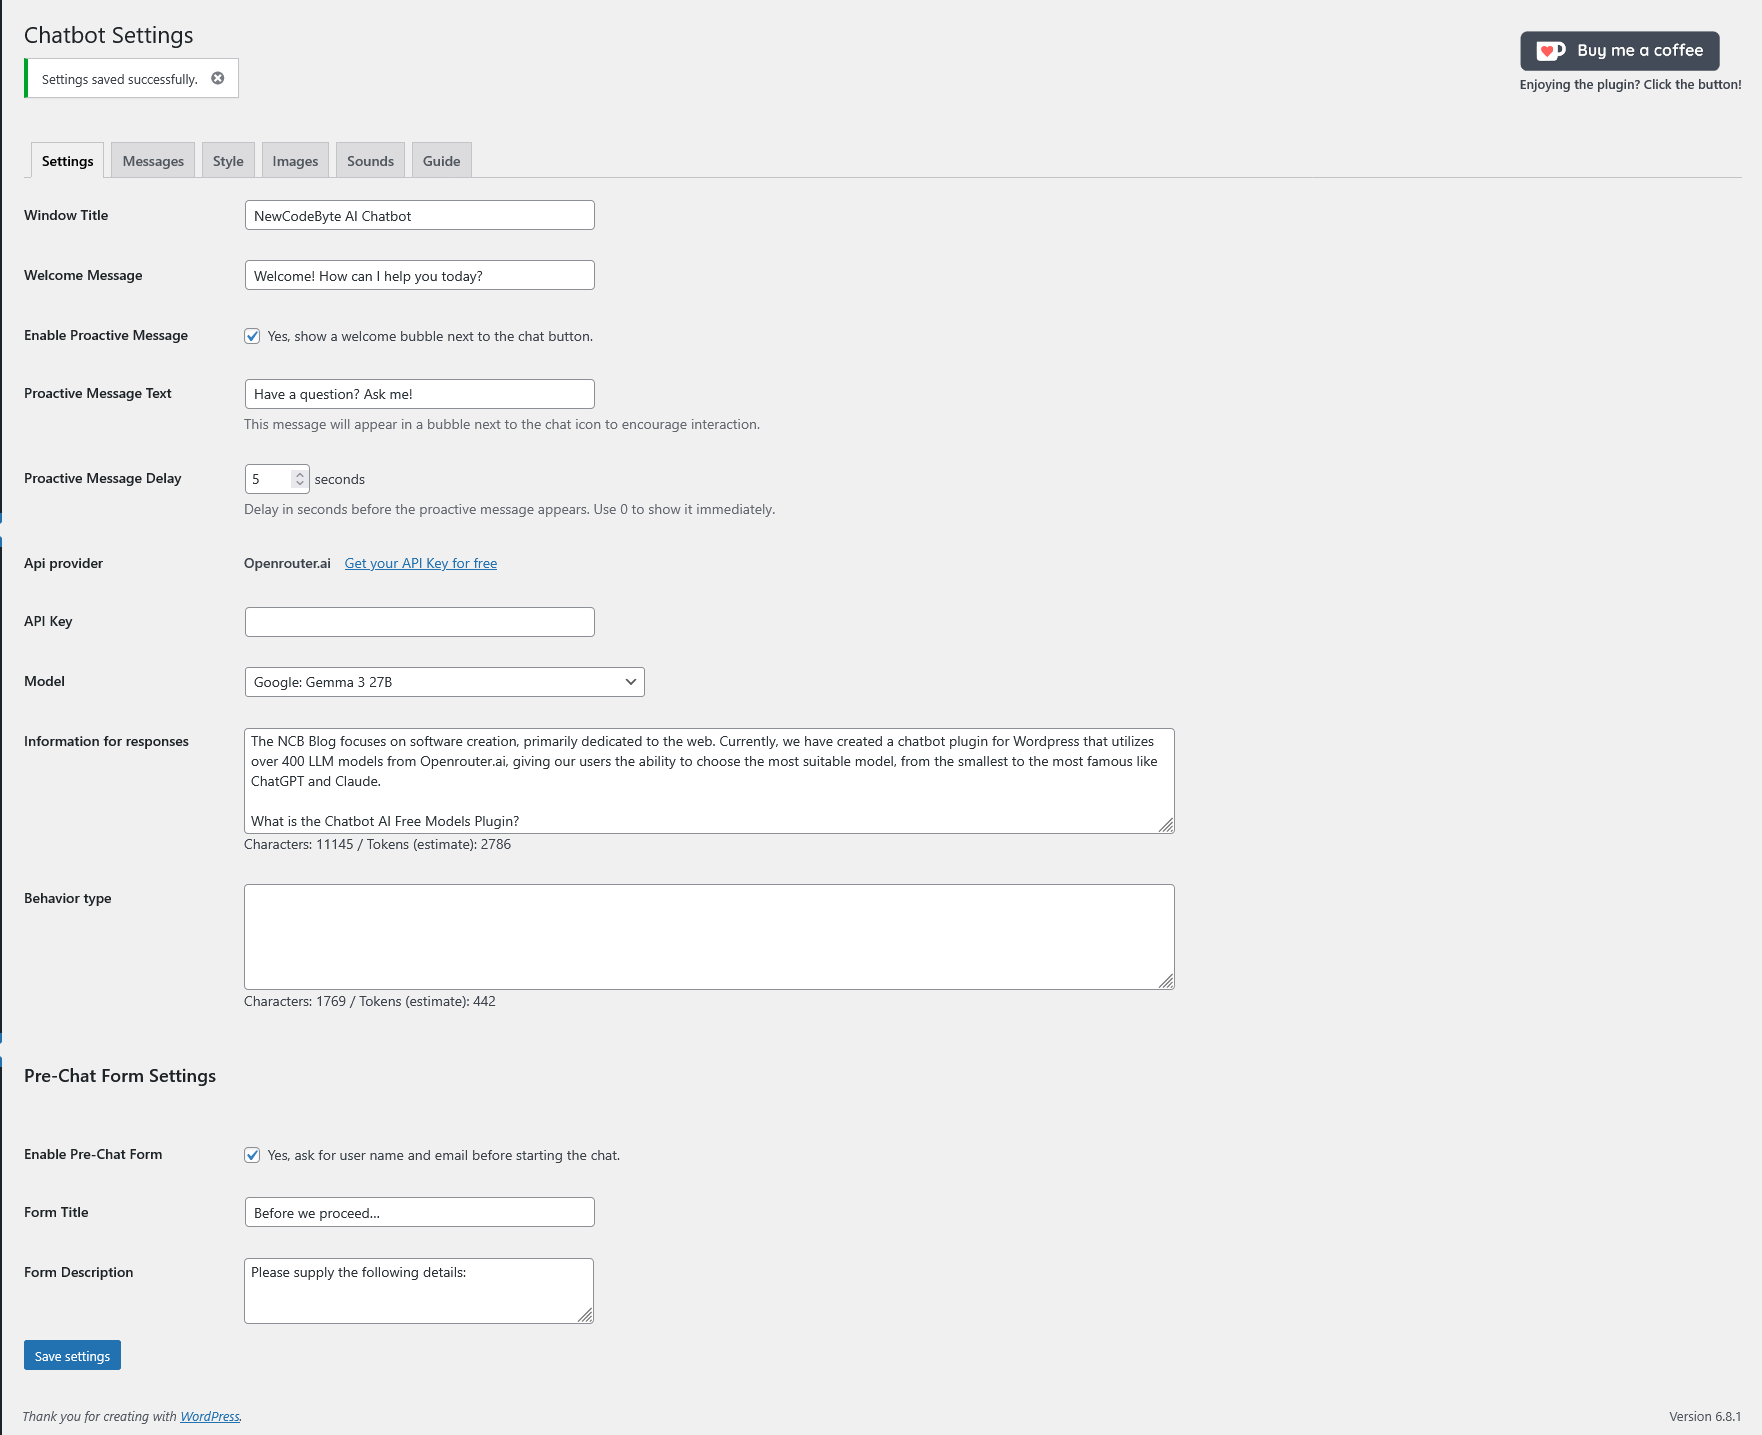Click the Buy me a coffee button
This screenshot has height=1435, width=1762.
[1620, 51]
